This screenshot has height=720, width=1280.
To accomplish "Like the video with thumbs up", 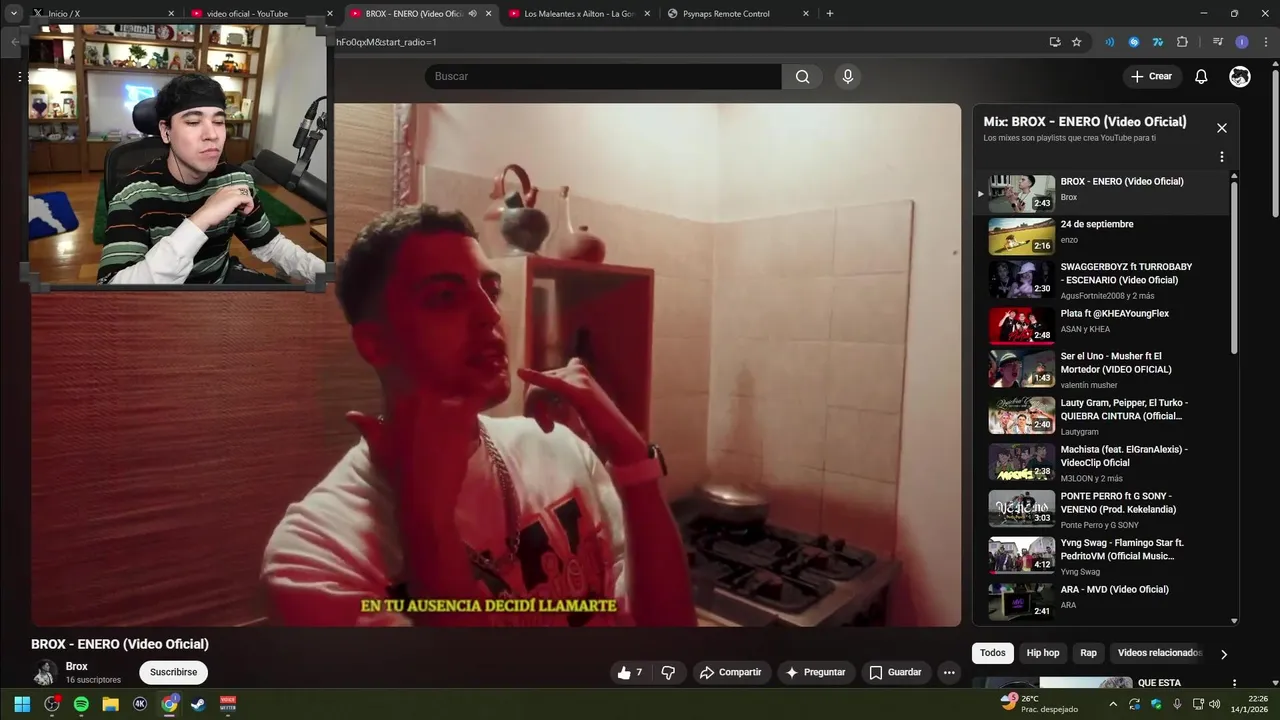I will point(630,673).
